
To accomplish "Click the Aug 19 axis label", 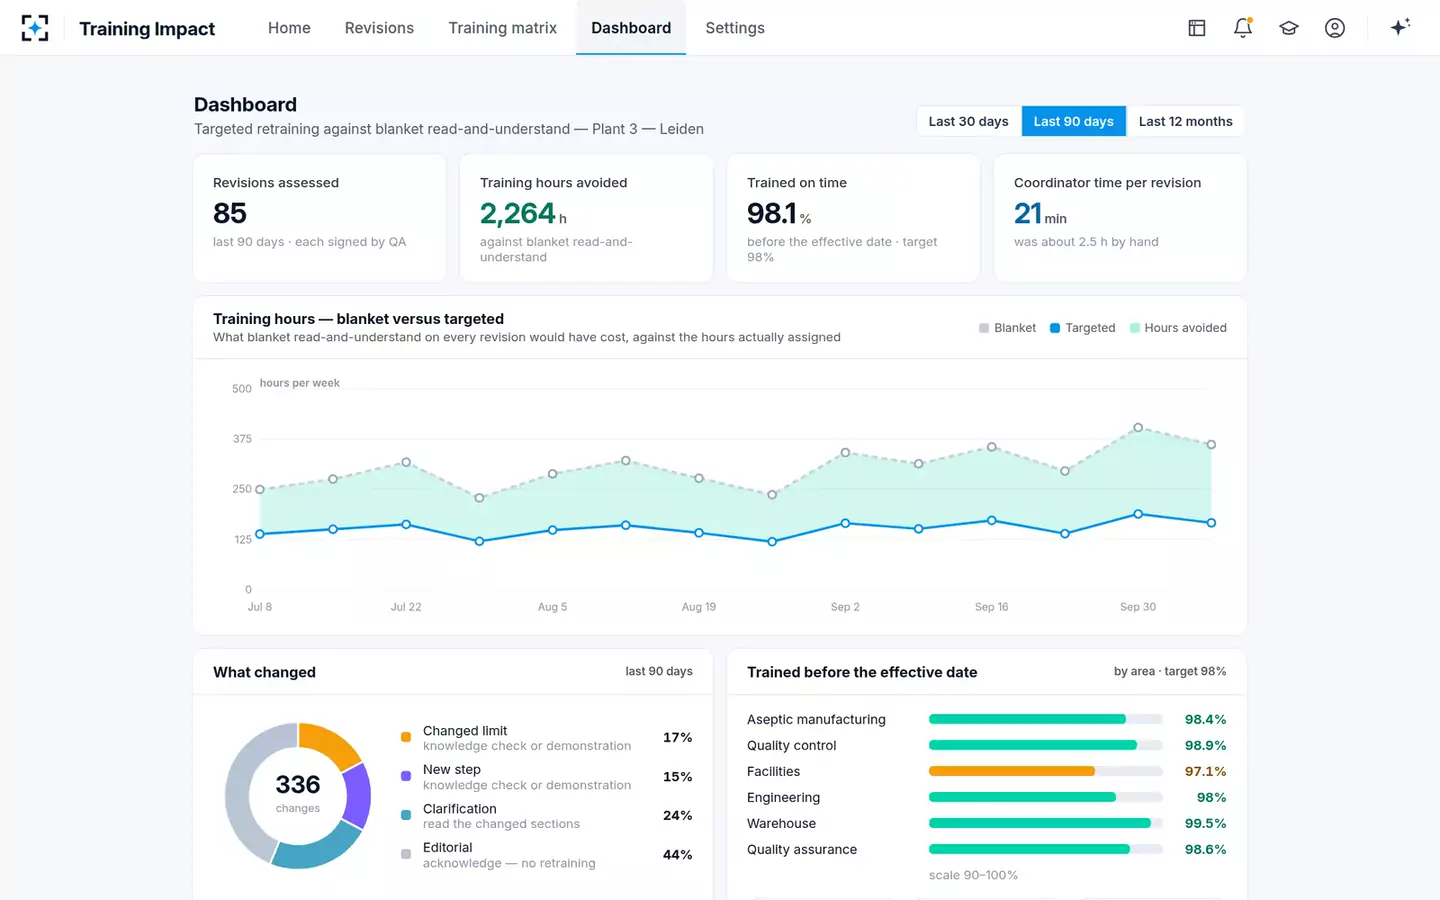I will click(699, 607).
